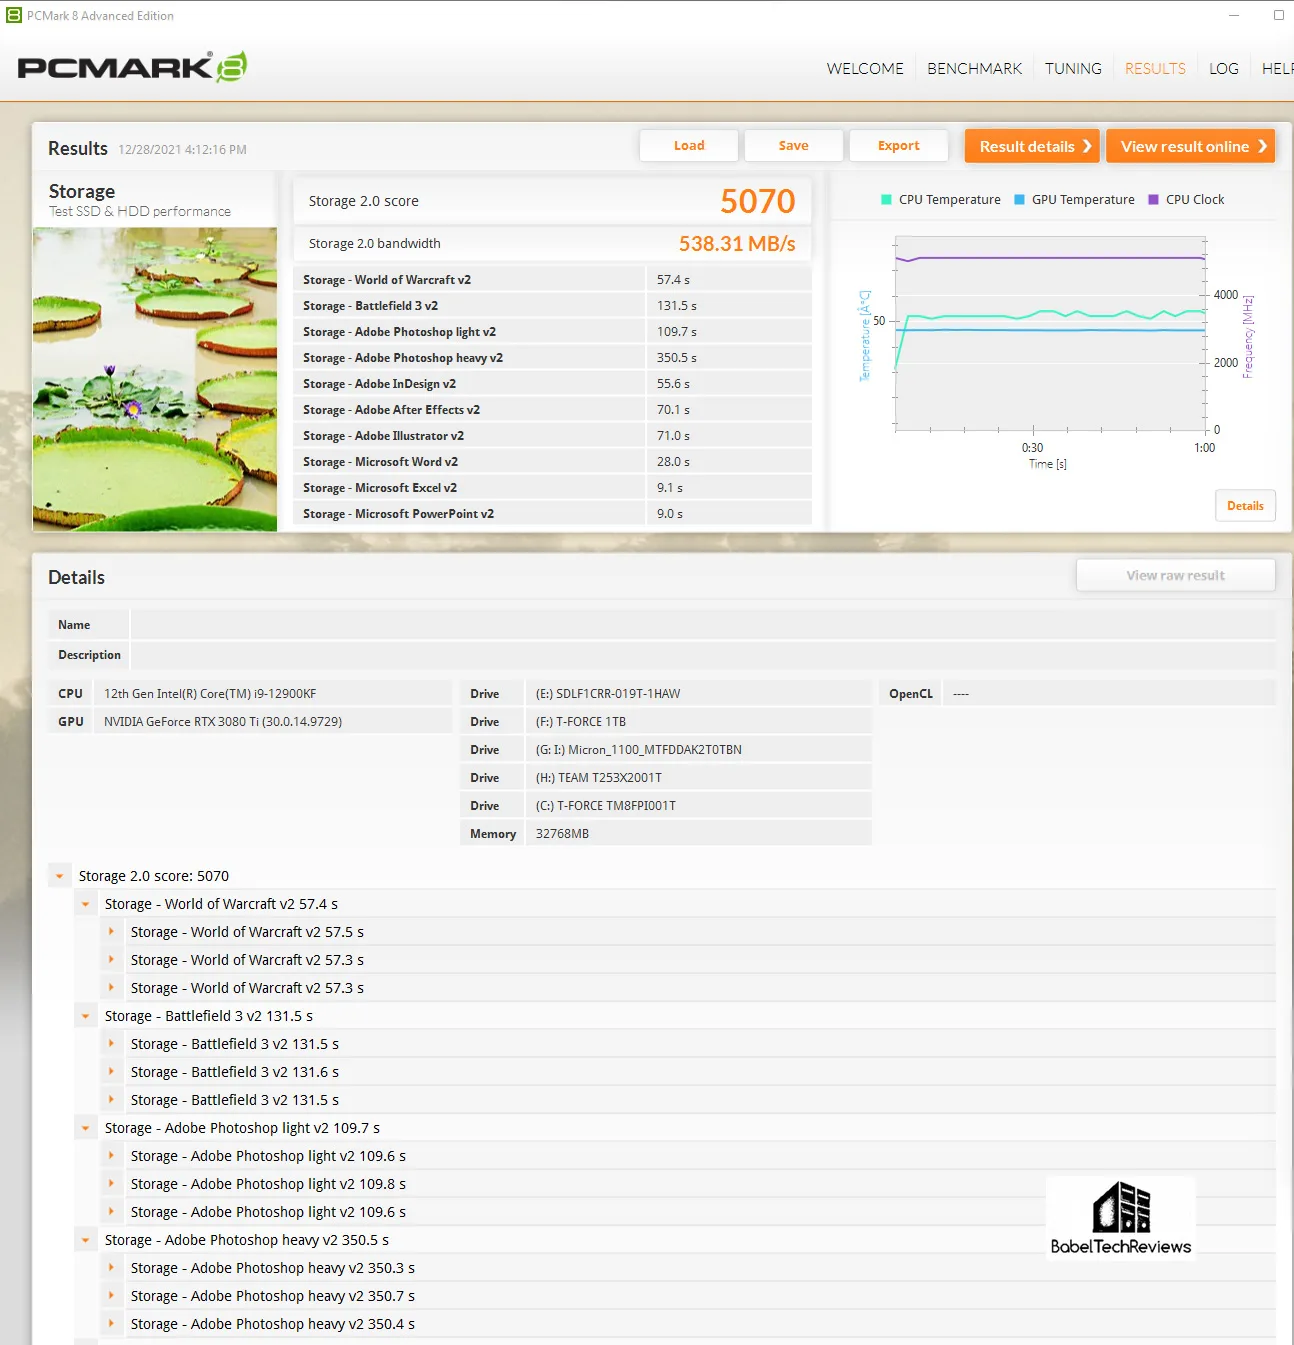Click the Storage lily pad thumbnail
The height and width of the screenshot is (1345, 1294).
155,379
